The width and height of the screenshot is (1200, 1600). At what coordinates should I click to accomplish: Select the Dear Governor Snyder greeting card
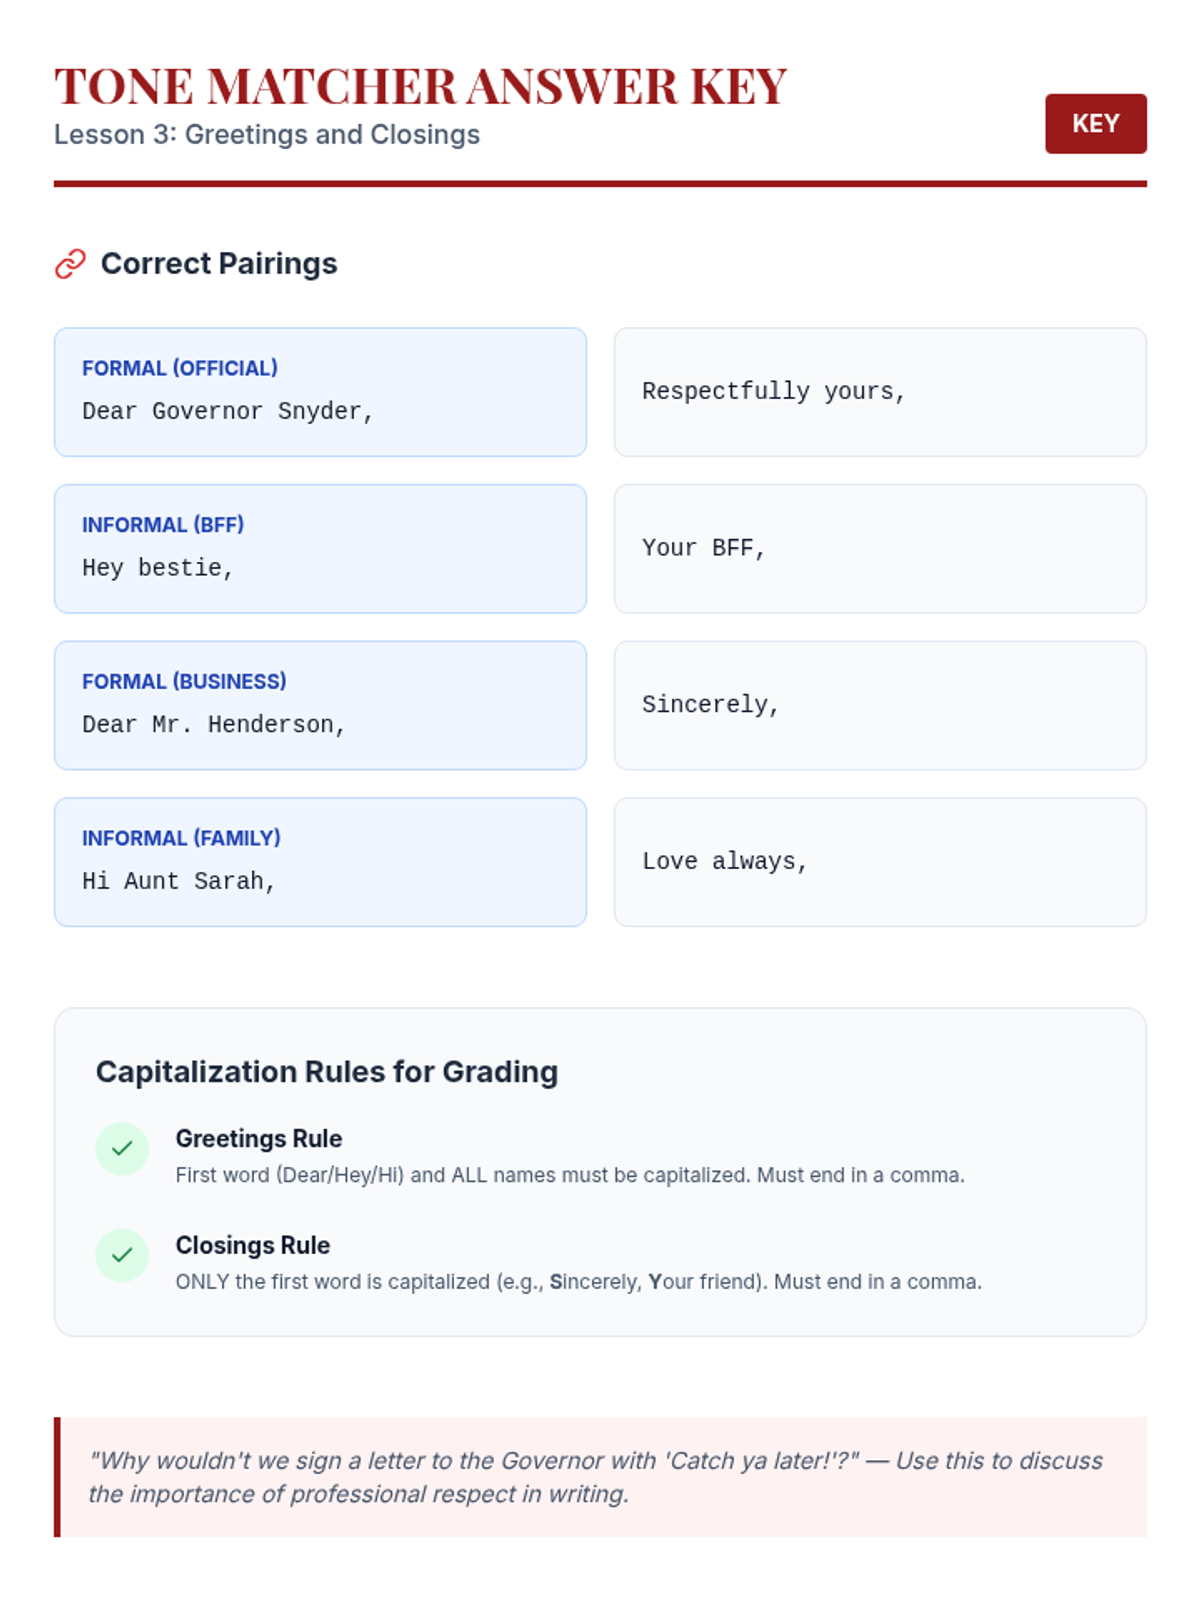click(320, 392)
